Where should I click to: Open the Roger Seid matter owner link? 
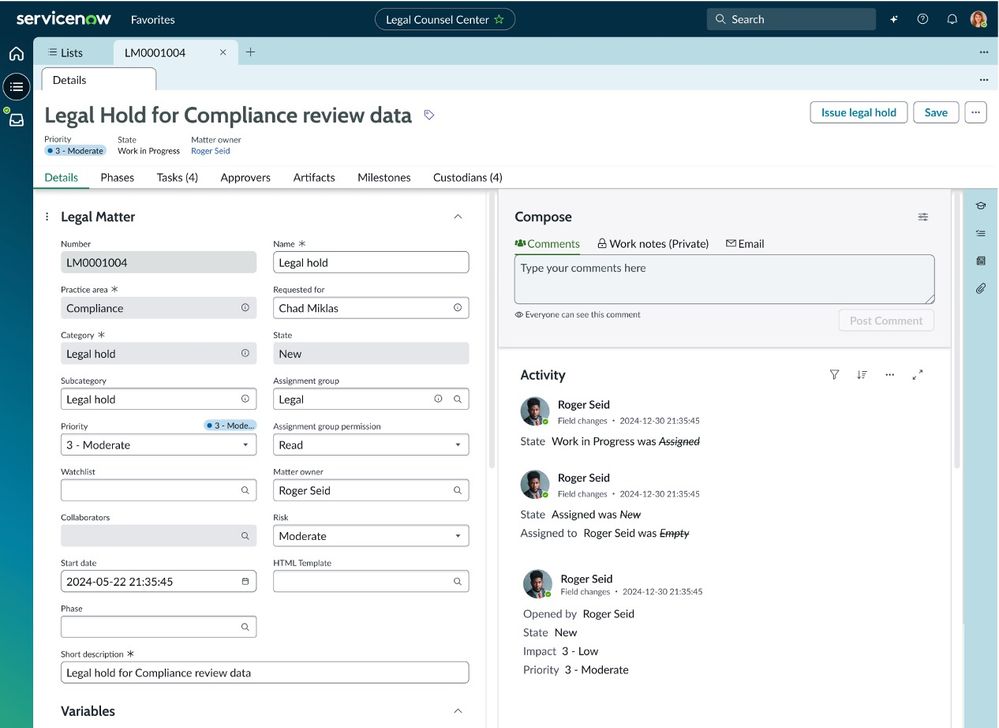click(210, 151)
